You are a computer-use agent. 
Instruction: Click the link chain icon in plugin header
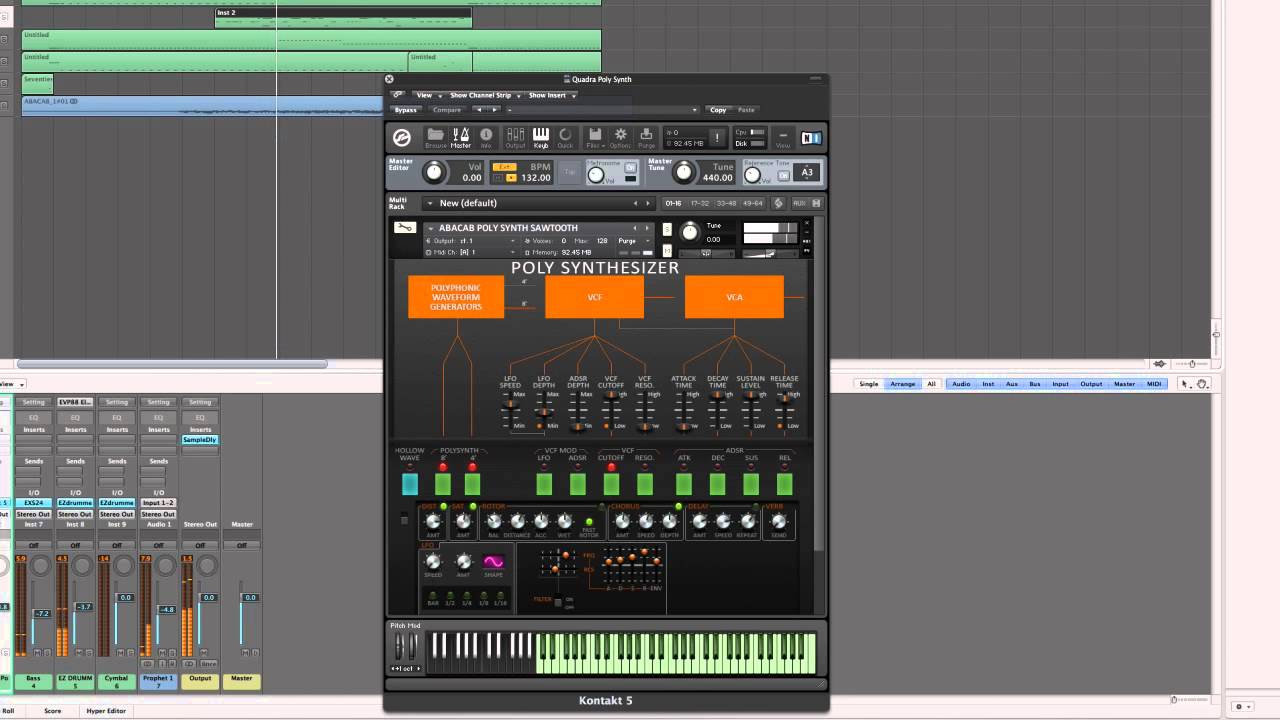(x=398, y=95)
